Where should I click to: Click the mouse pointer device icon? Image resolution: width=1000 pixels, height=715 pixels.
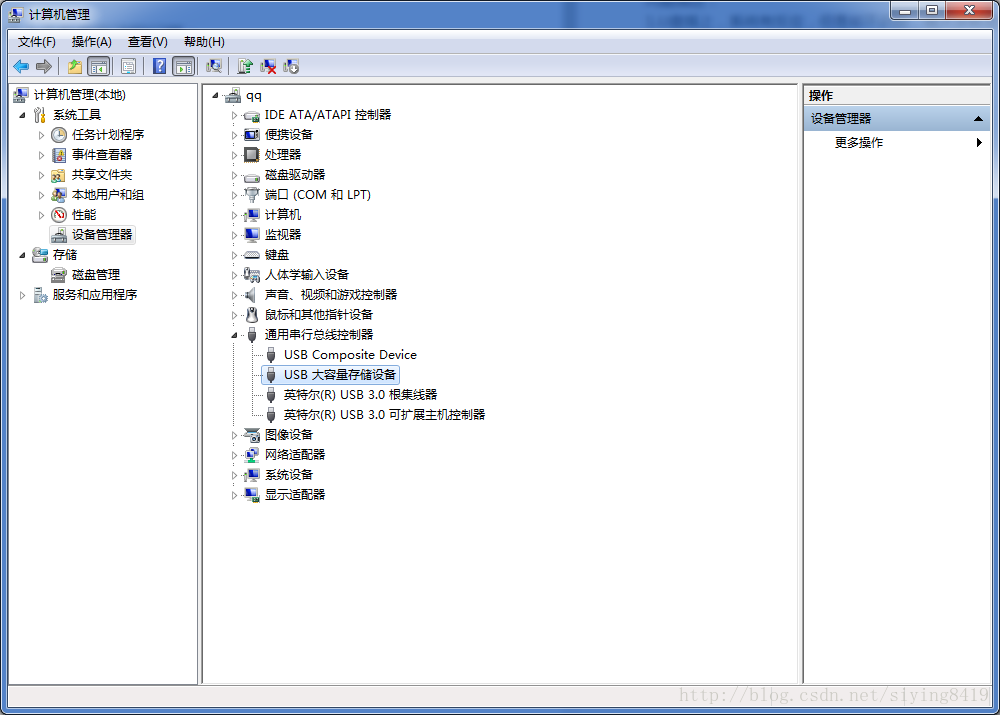tap(252, 315)
